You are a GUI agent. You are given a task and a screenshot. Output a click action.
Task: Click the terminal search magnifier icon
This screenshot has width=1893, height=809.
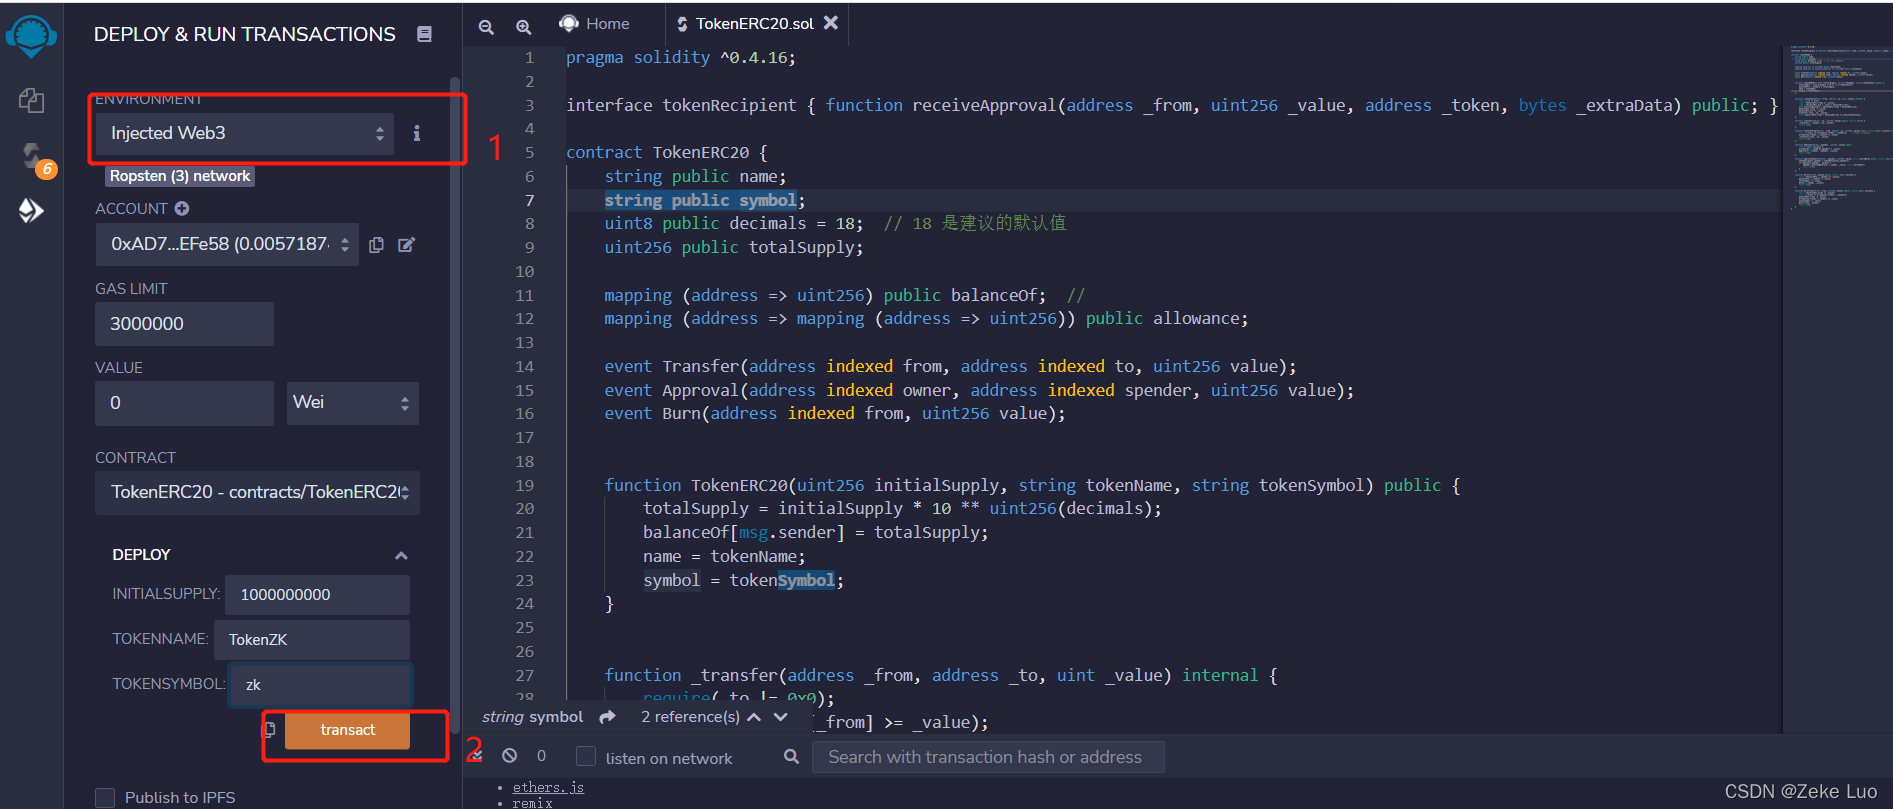click(791, 756)
